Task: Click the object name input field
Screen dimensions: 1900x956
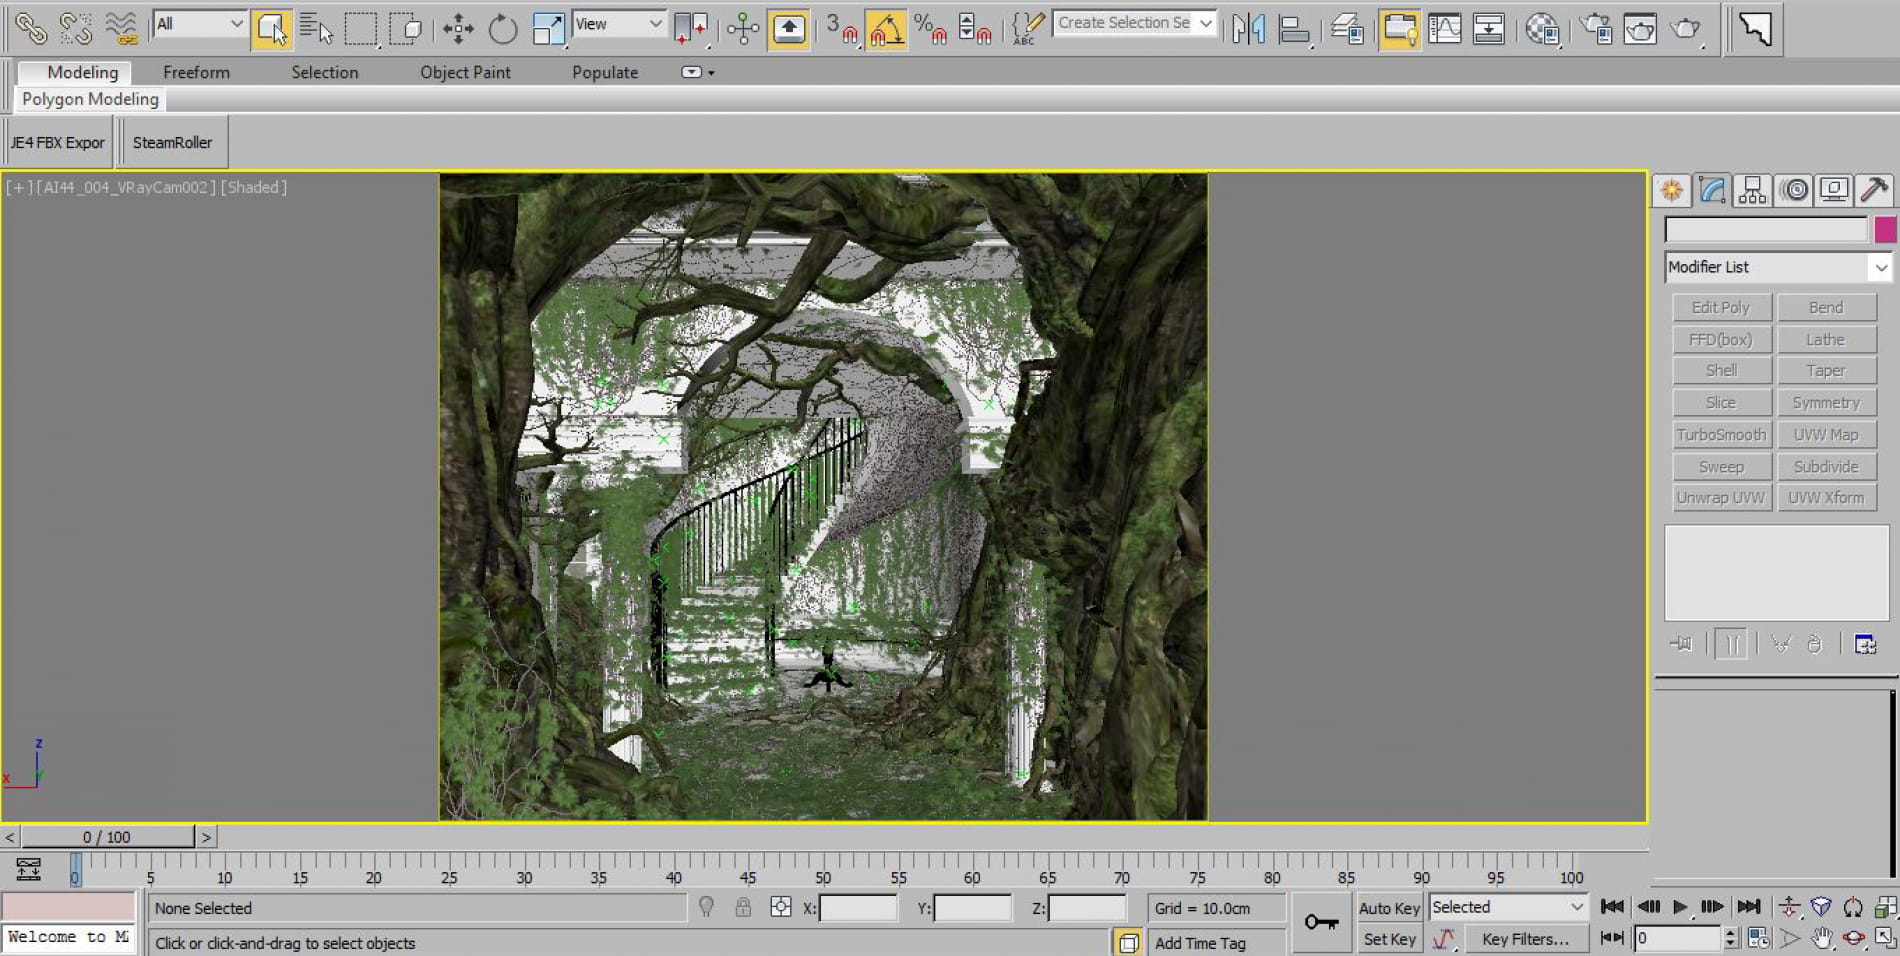Action: 1766,230
